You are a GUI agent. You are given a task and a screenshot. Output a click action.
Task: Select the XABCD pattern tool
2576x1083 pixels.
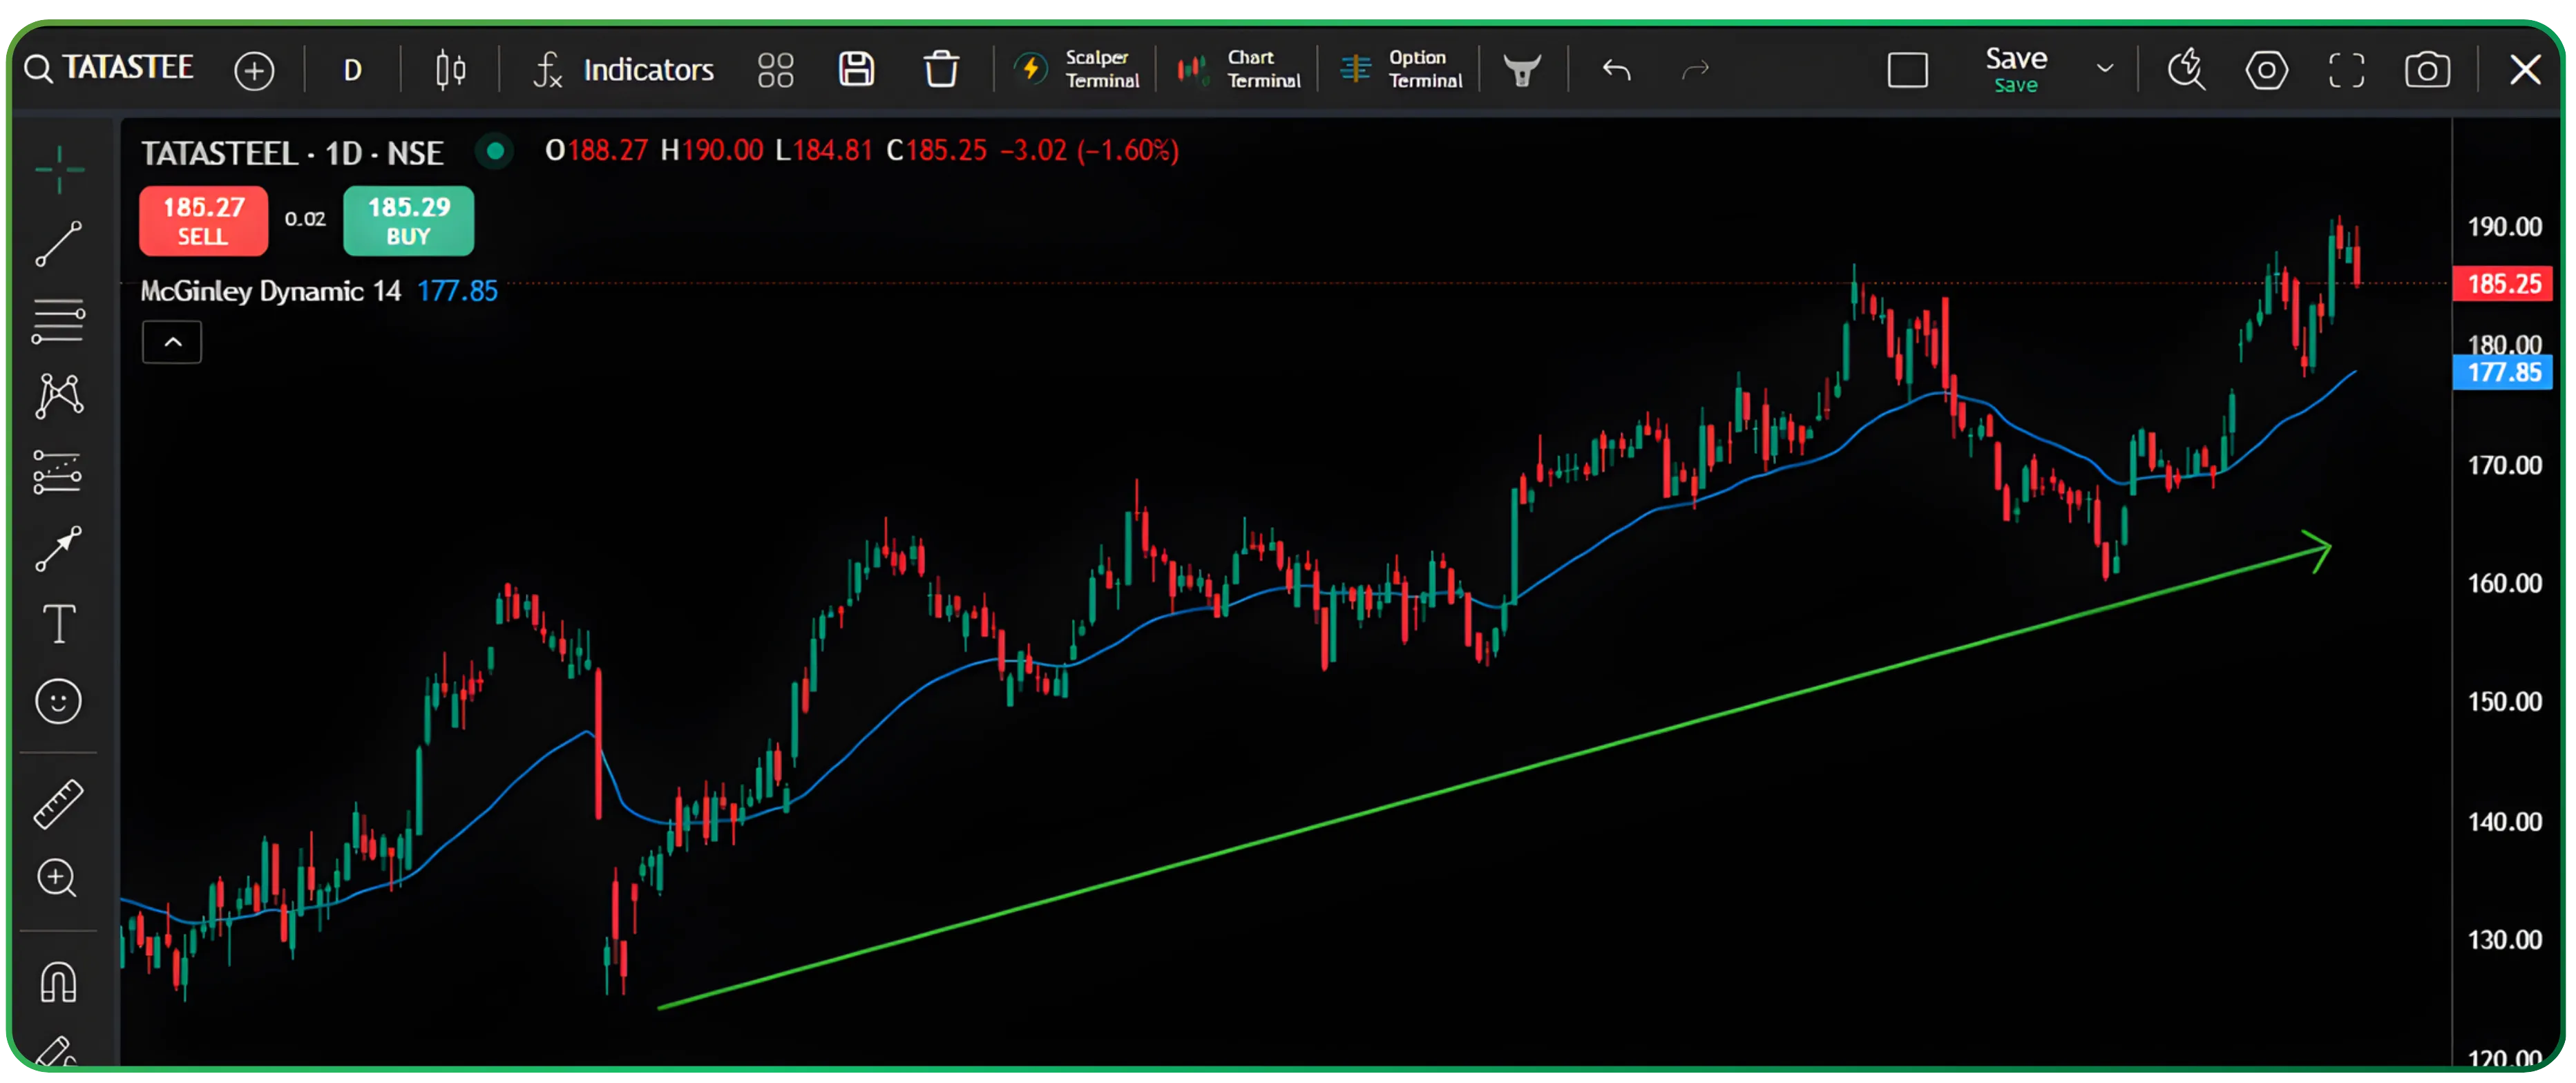[x=58, y=396]
